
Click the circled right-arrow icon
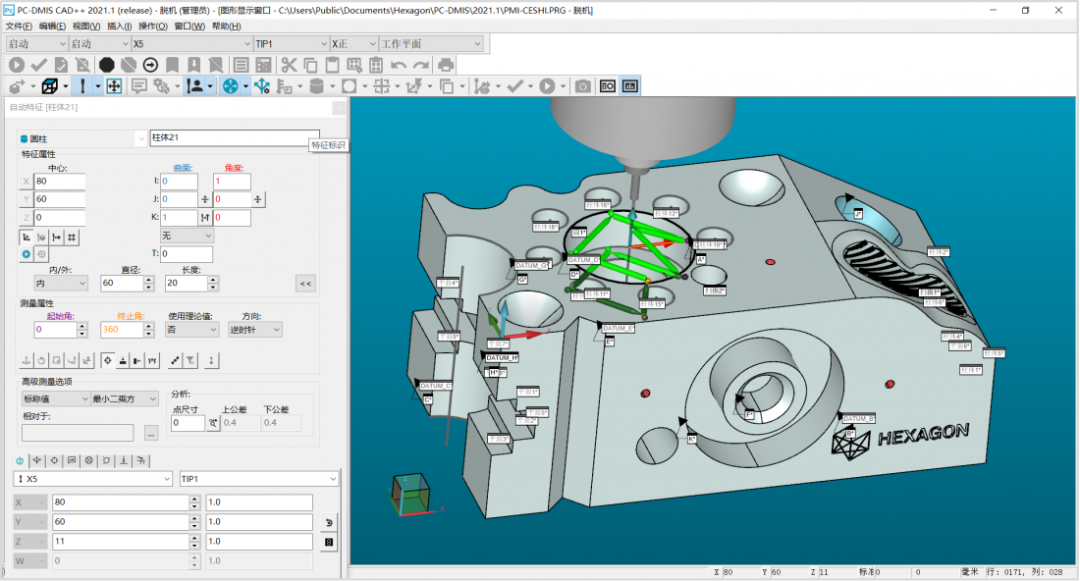click(x=150, y=65)
